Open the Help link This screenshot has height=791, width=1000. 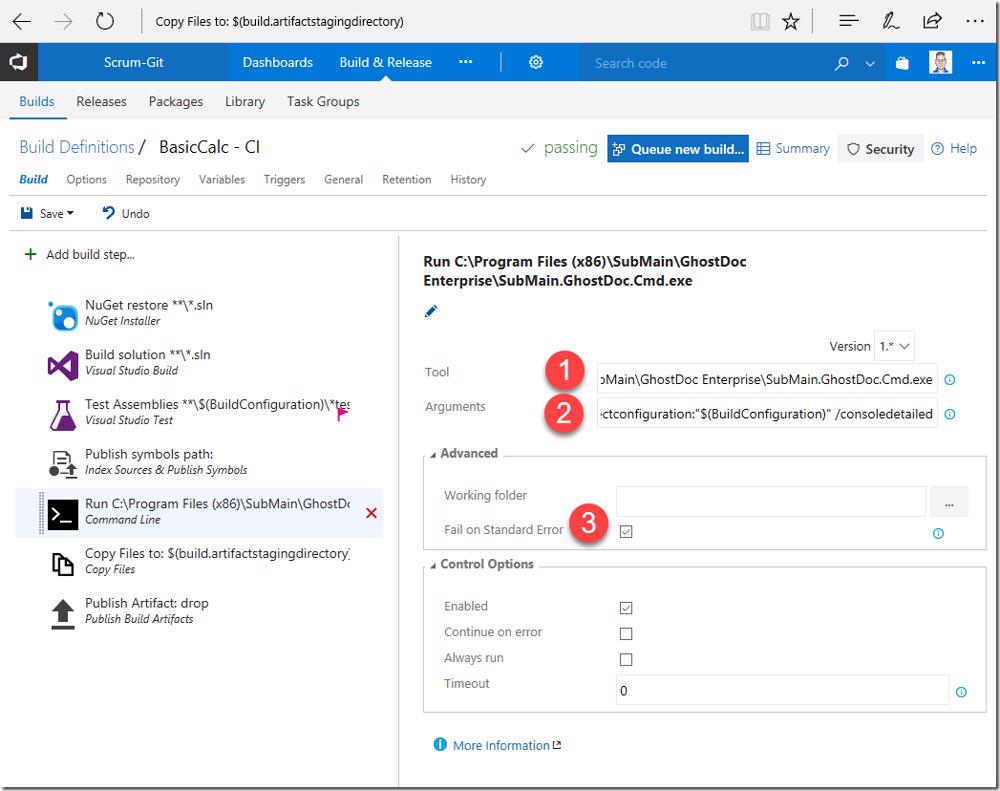click(953, 149)
